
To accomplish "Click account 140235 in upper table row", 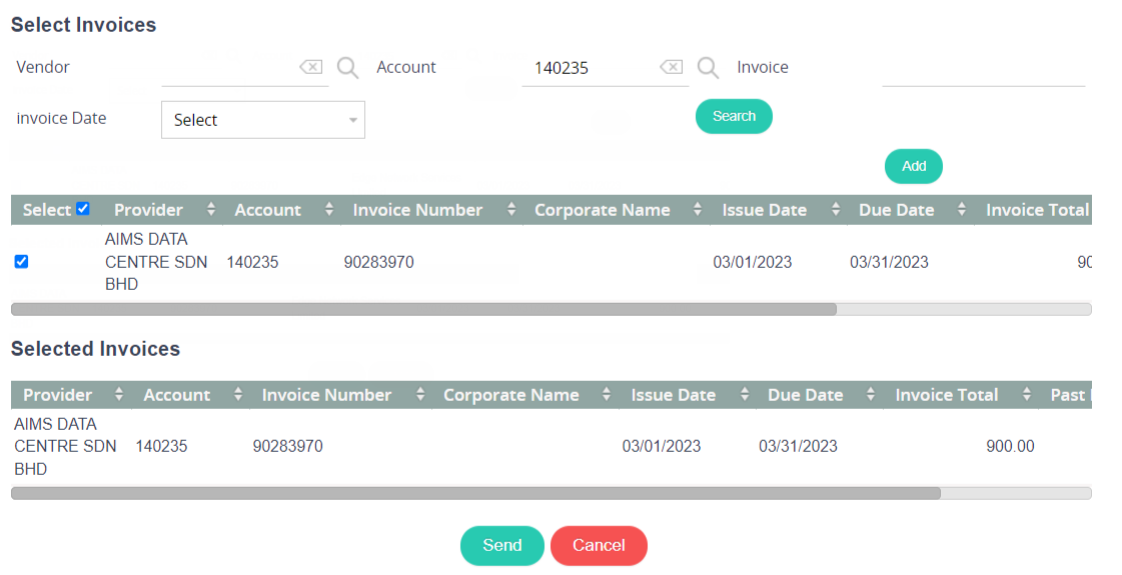I will click(x=253, y=262).
